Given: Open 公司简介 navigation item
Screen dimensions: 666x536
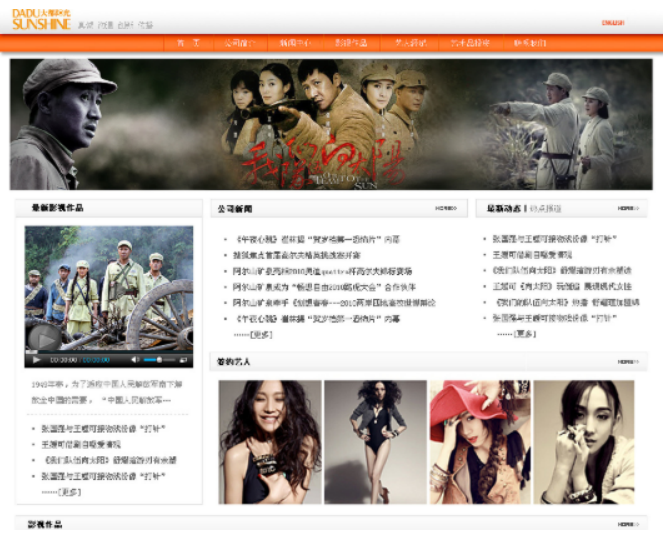Looking at the screenshot, I should pyautogui.click(x=240, y=43).
